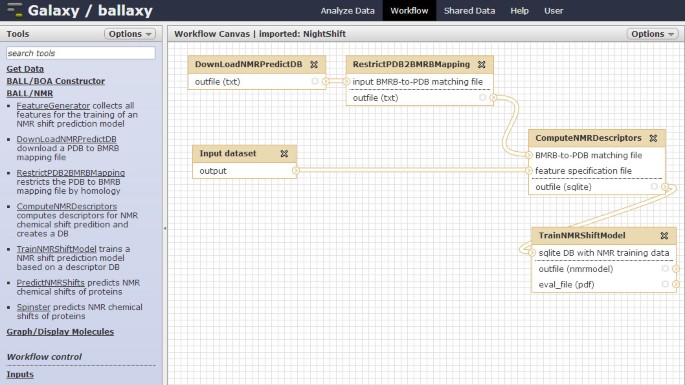This screenshot has width=685, height=385.
Task: Toggle workflow output checkbox on eval_file (pdf)
Action: 665,284
